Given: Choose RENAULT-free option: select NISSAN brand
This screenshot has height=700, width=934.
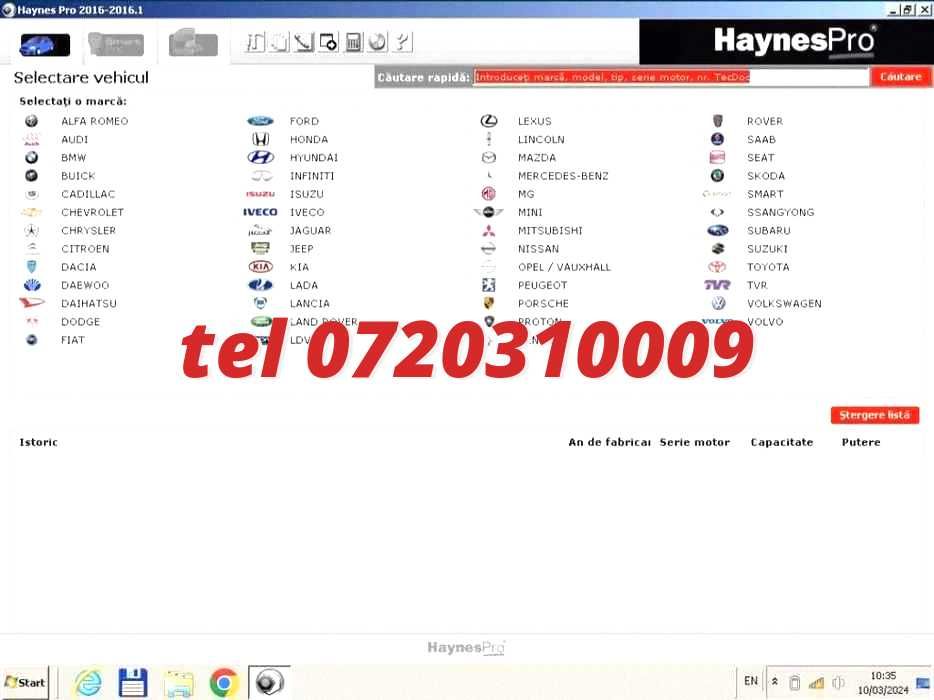Looking at the screenshot, I should pyautogui.click(x=538, y=249).
